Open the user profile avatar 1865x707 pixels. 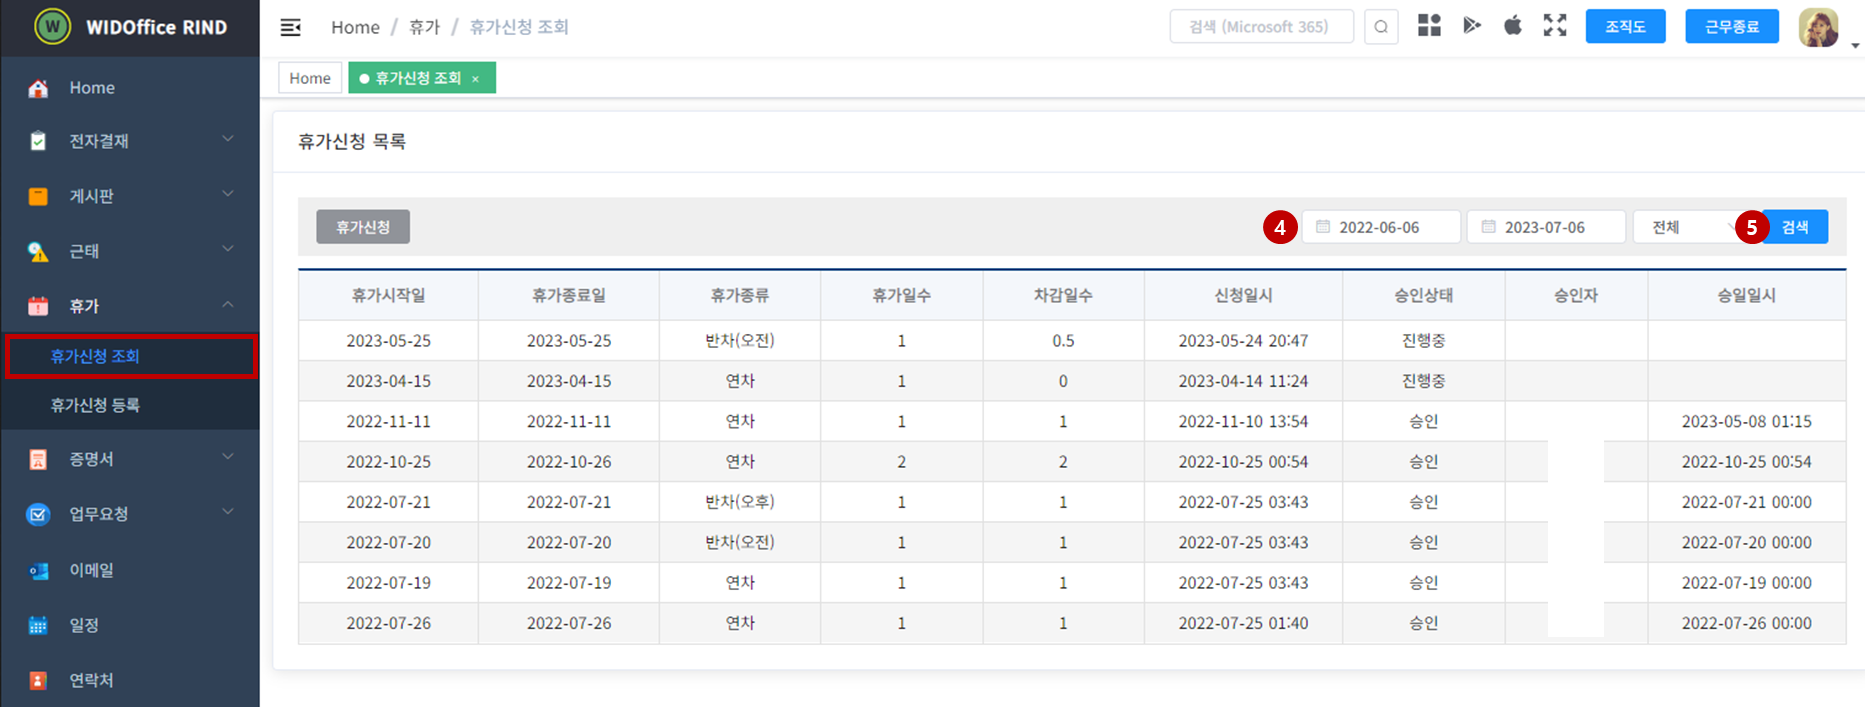click(x=1818, y=27)
